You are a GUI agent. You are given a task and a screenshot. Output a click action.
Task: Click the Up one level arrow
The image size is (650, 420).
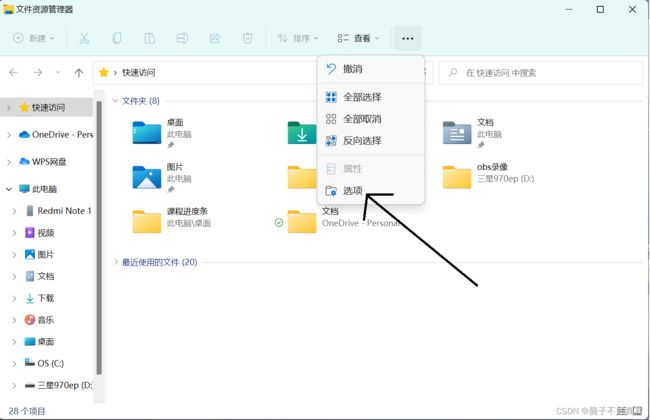pyautogui.click(x=78, y=73)
